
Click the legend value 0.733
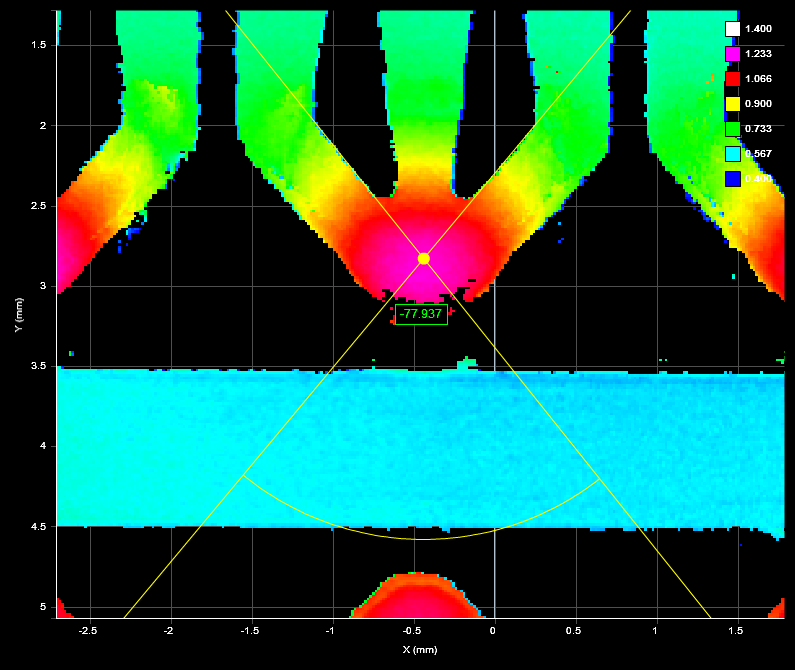pyautogui.click(x=758, y=129)
